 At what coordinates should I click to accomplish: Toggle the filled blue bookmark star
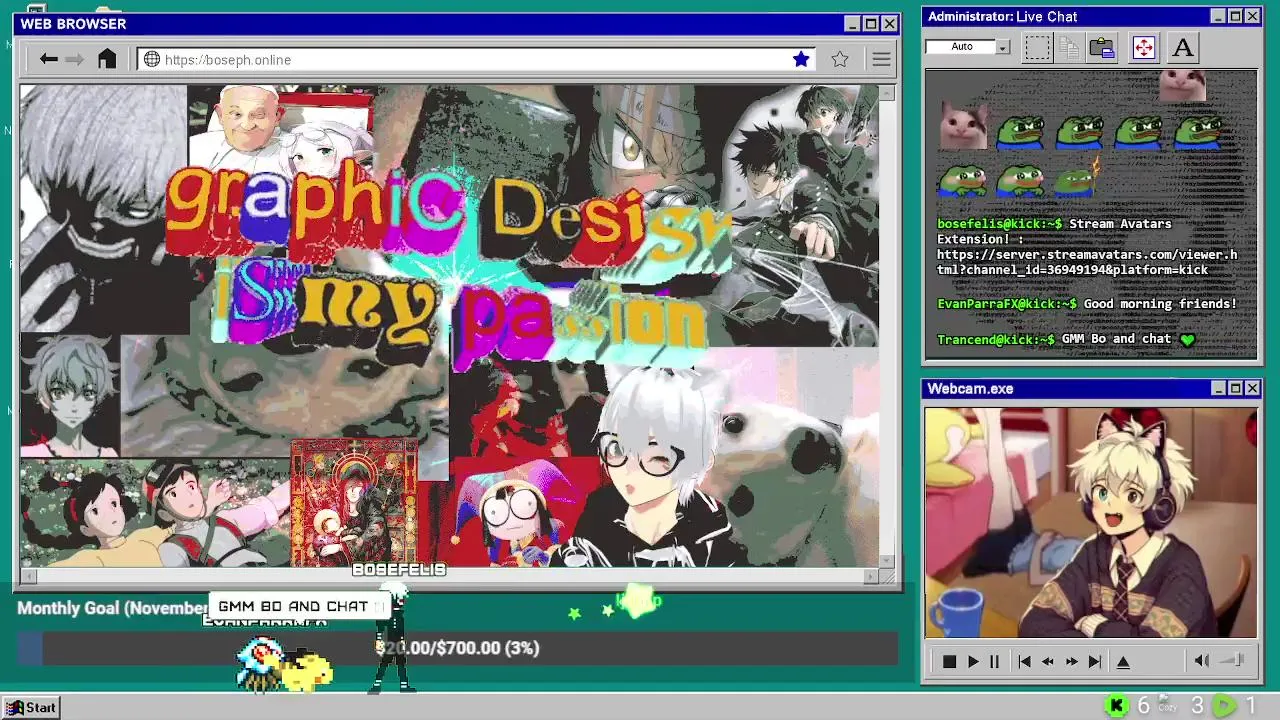[801, 60]
